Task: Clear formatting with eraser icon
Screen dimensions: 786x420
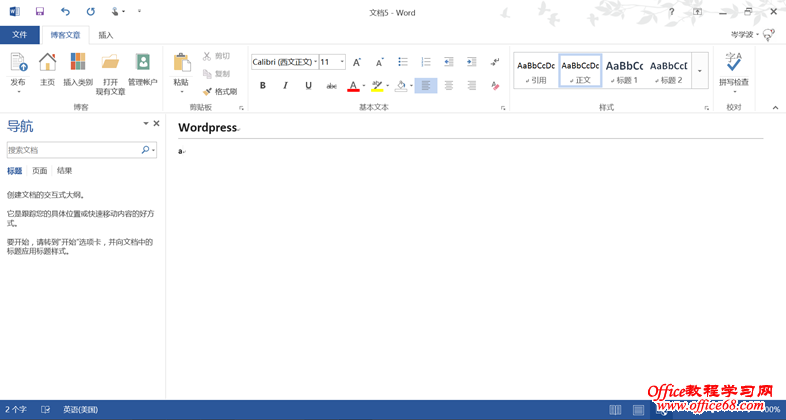Action: tap(495, 86)
